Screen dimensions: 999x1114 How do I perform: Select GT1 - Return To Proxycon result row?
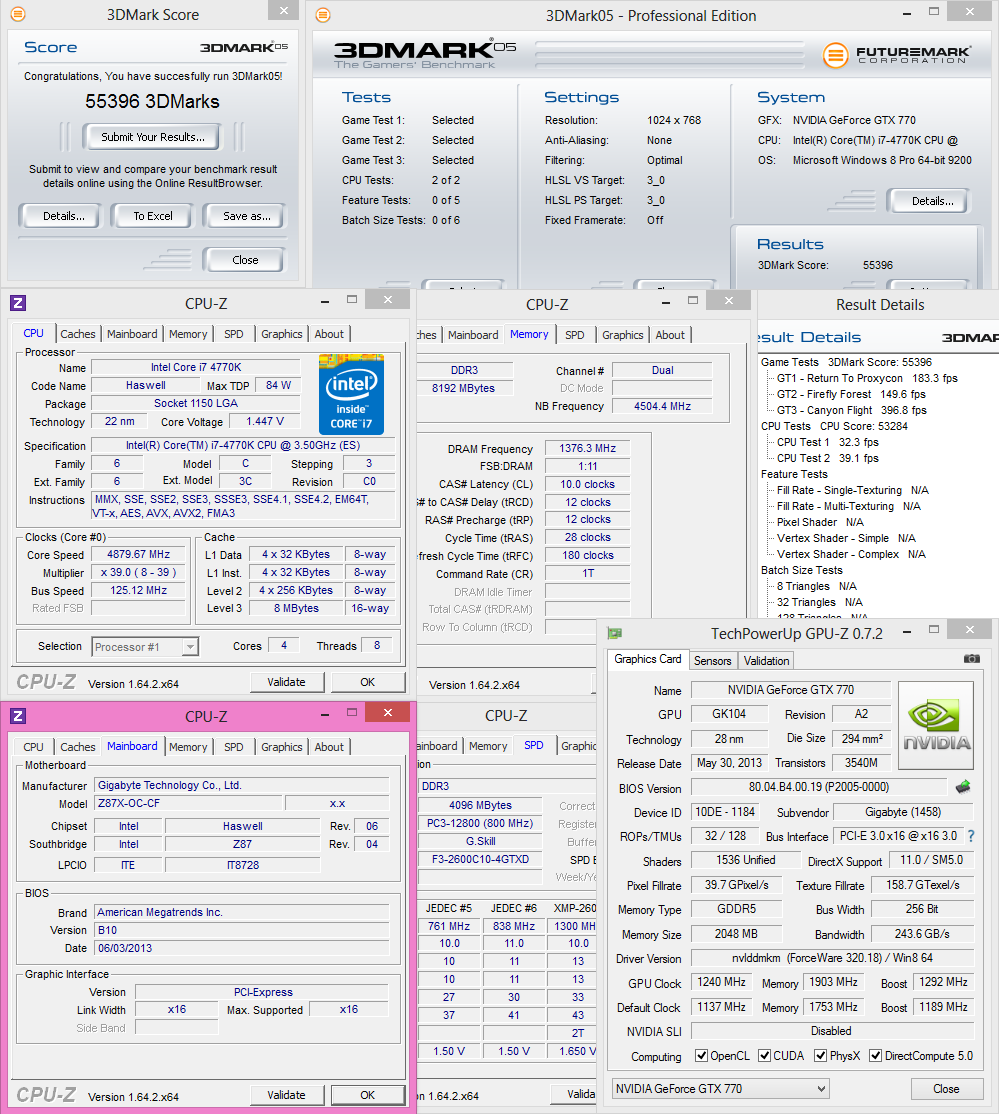coord(867,378)
